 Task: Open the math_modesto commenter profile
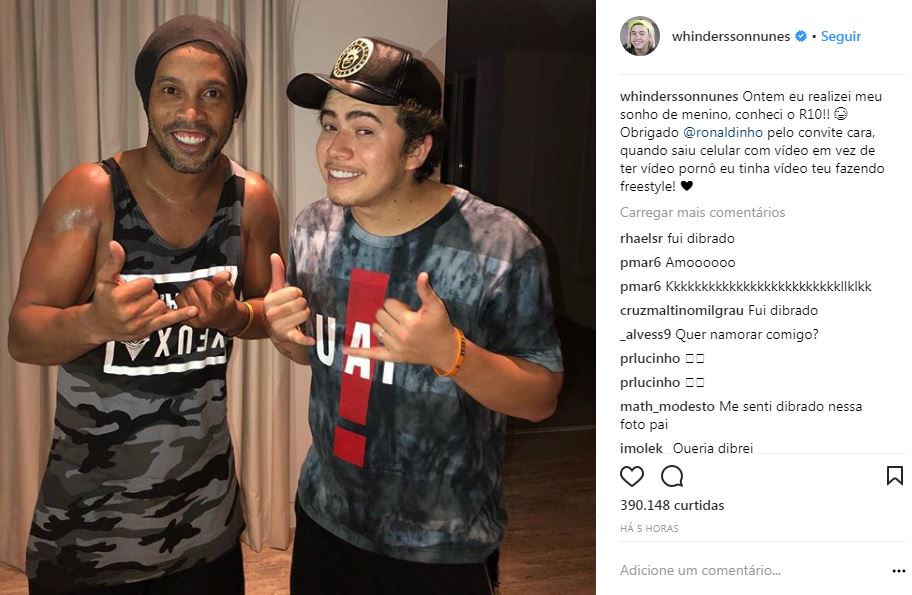[x=667, y=407]
